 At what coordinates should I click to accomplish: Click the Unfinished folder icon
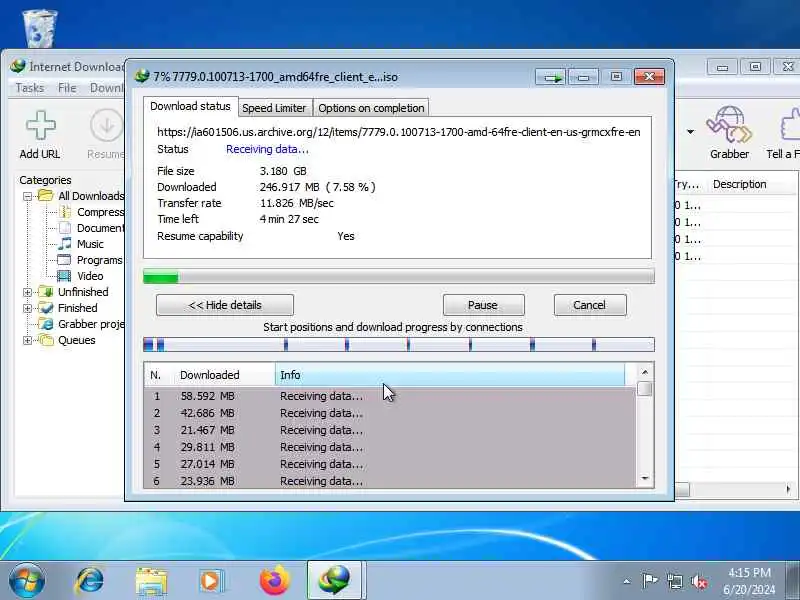pos(46,292)
